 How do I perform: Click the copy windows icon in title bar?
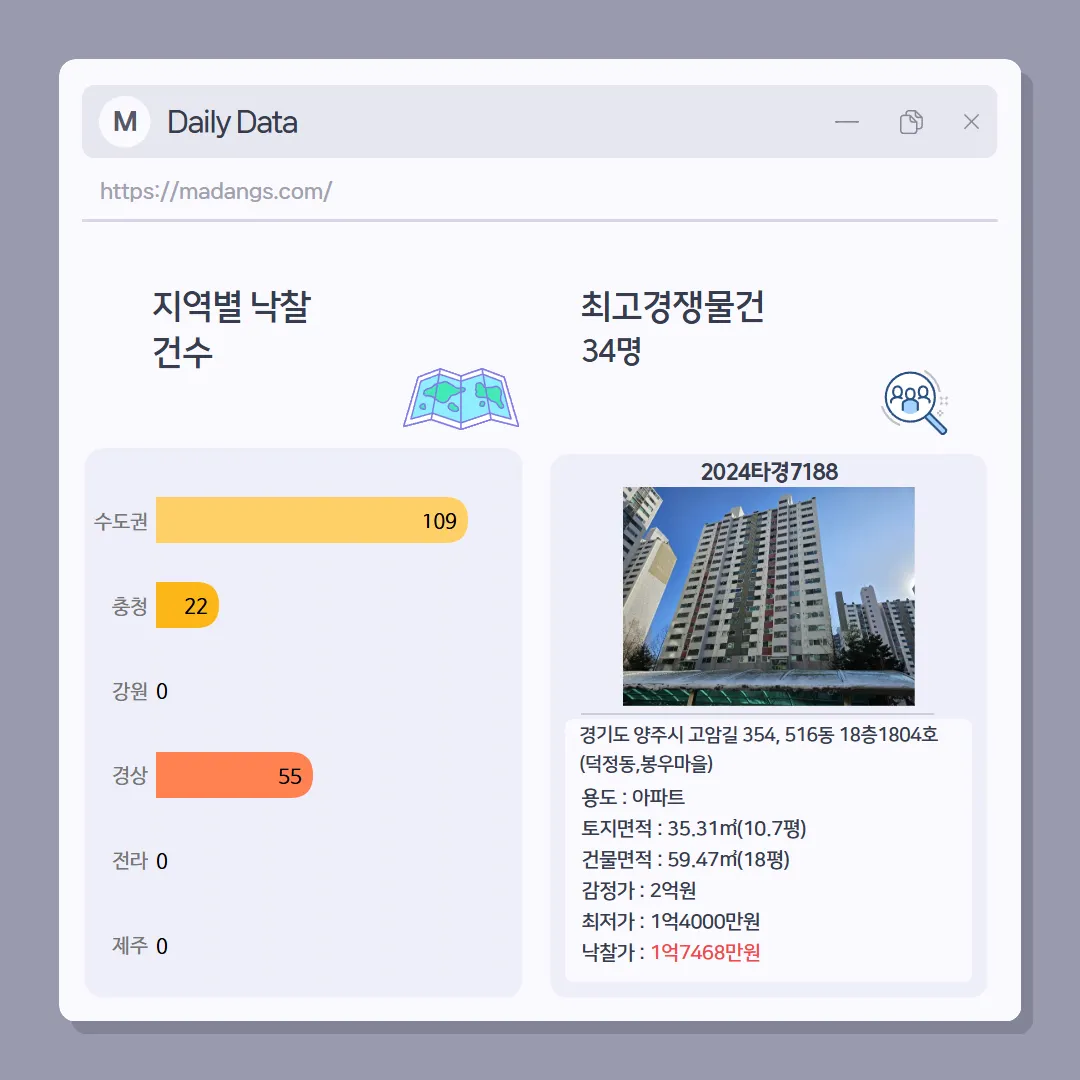coord(911,122)
